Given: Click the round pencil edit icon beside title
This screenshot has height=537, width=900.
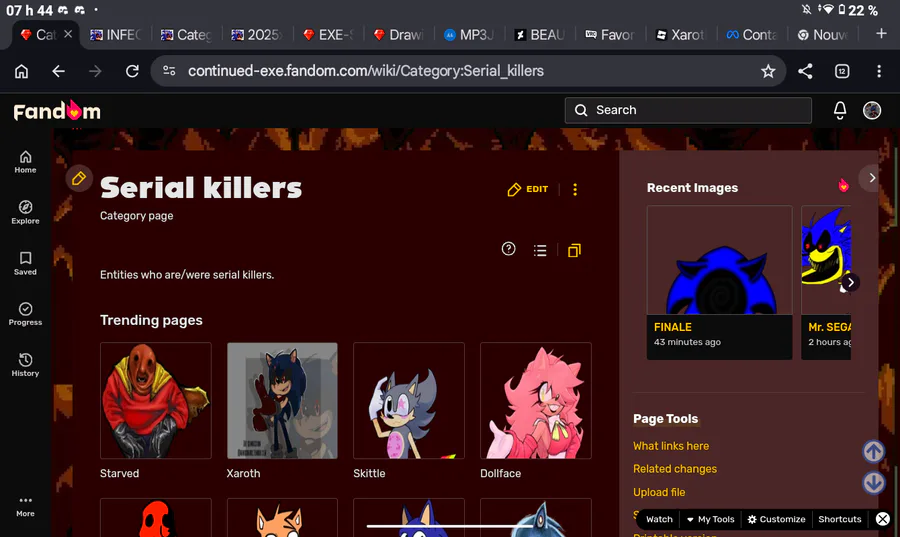Looking at the screenshot, I should coord(79,178).
